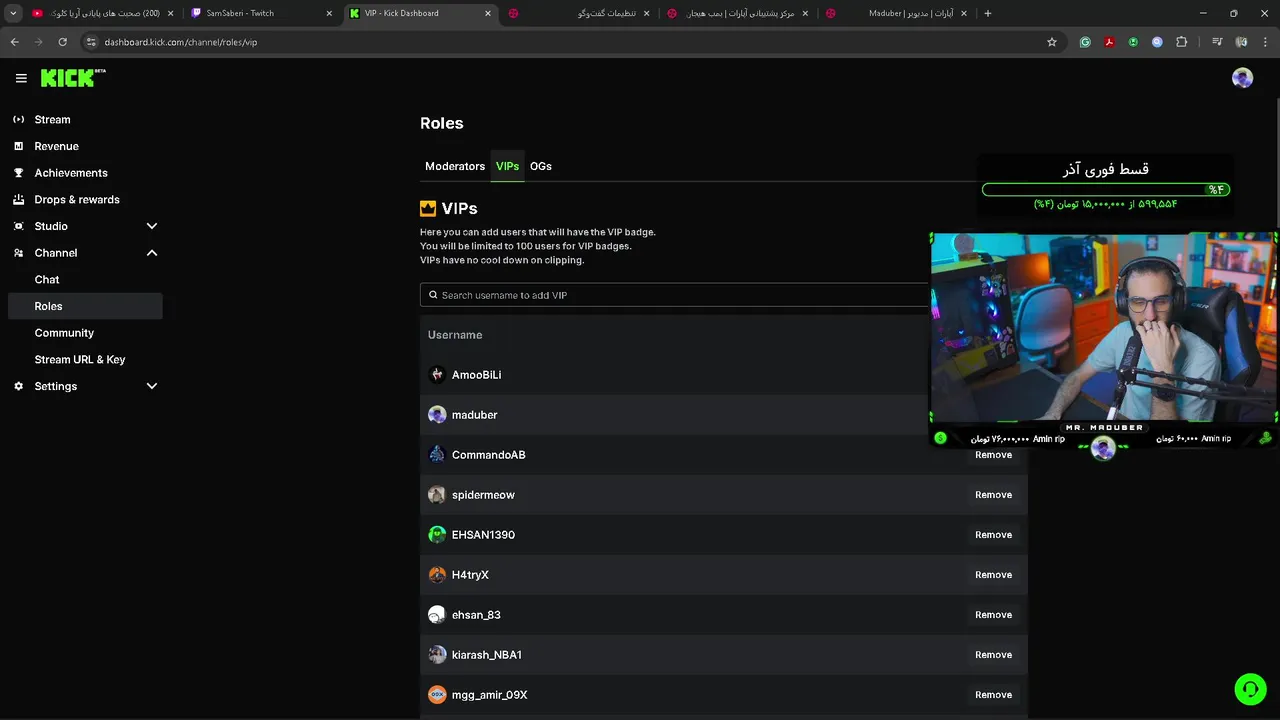1280x720 pixels.
Task: Remove kiarash_NBA1 from VIPs
Action: point(993,655)
